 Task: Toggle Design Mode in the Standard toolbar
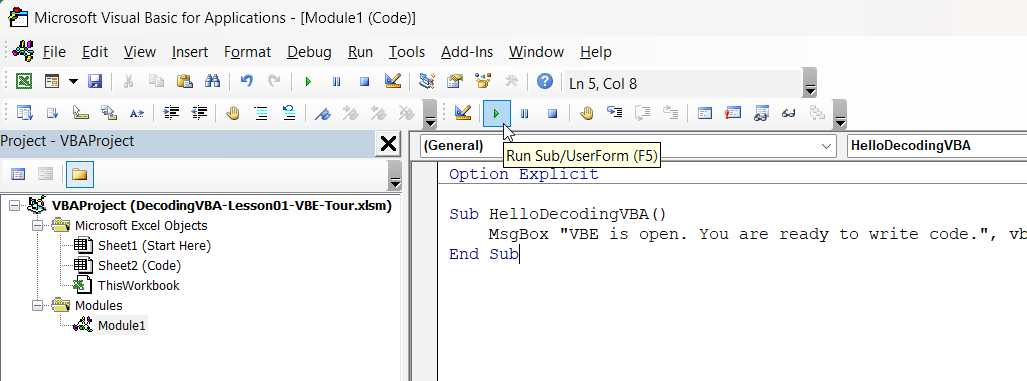point(392,81)
